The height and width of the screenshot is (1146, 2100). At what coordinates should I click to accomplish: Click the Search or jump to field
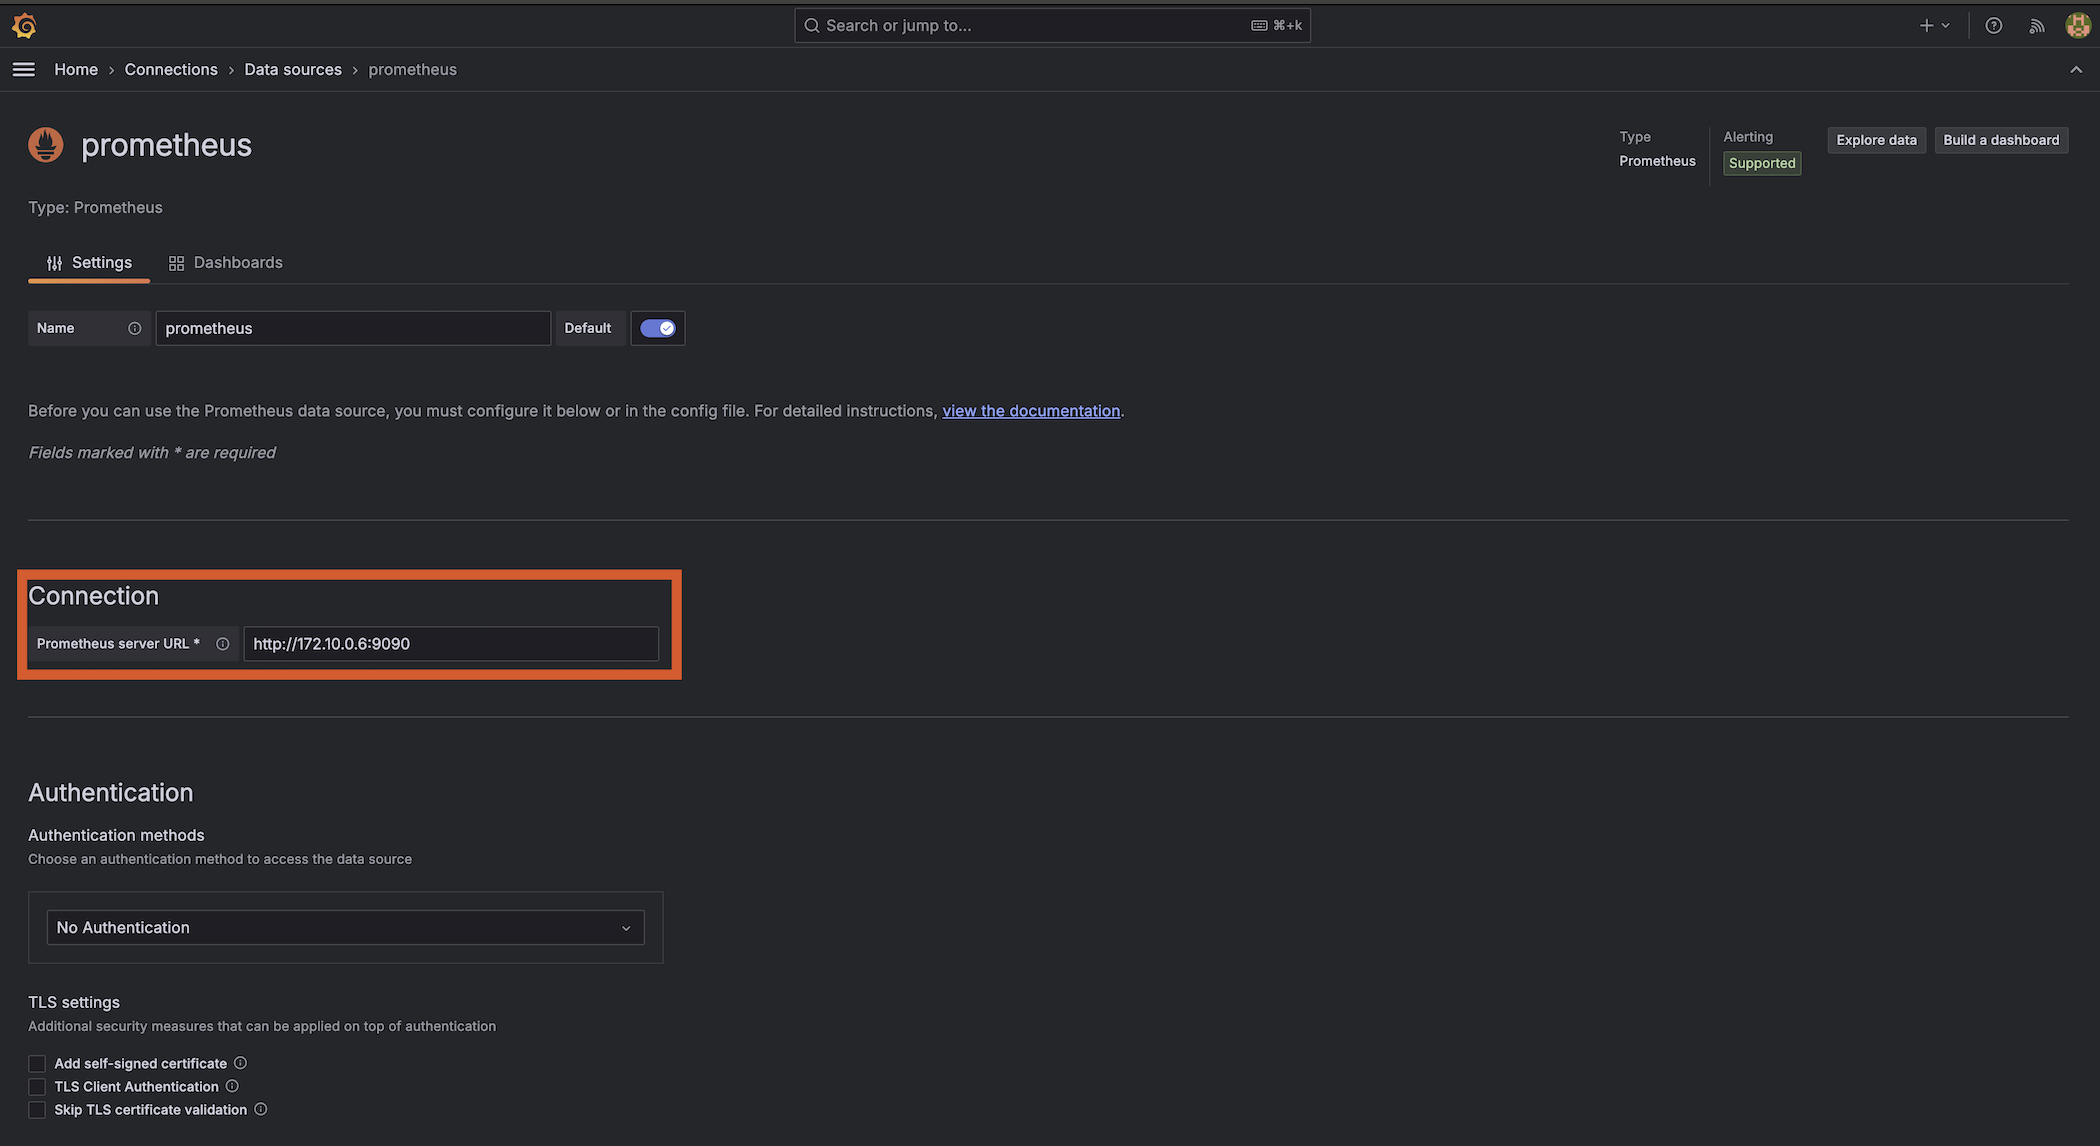pos(1052,26)
